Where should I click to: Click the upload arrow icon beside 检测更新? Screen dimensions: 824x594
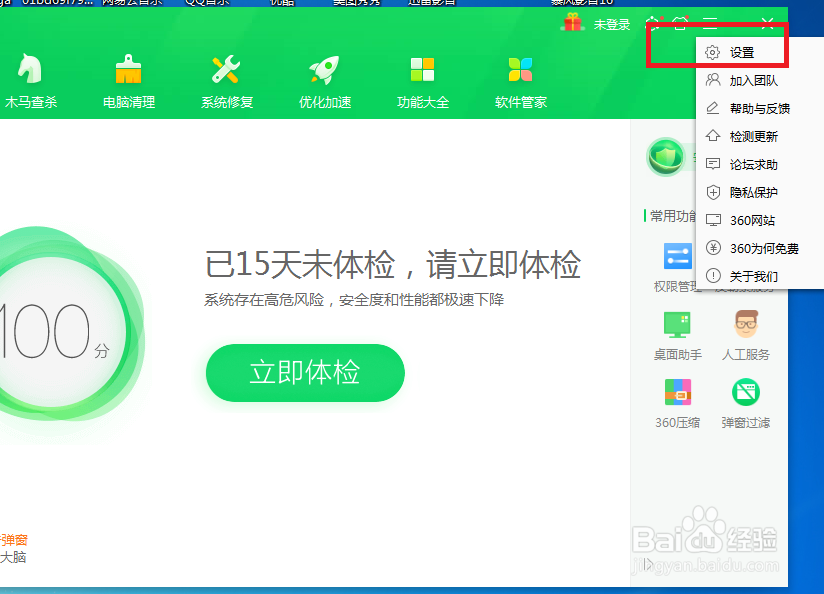[x=713, y=136]
